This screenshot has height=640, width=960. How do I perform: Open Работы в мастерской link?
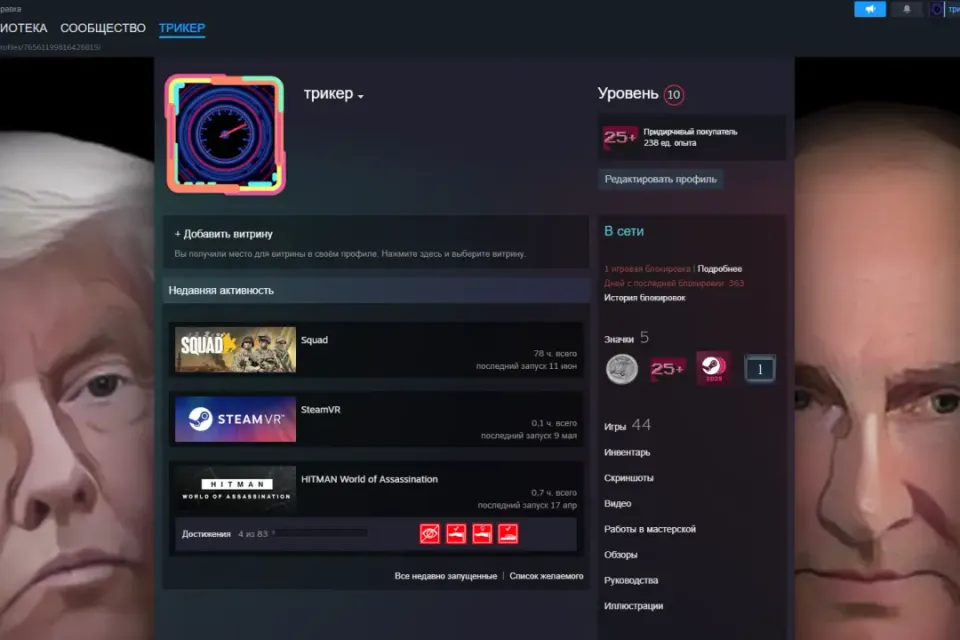[x=650, y=529]
